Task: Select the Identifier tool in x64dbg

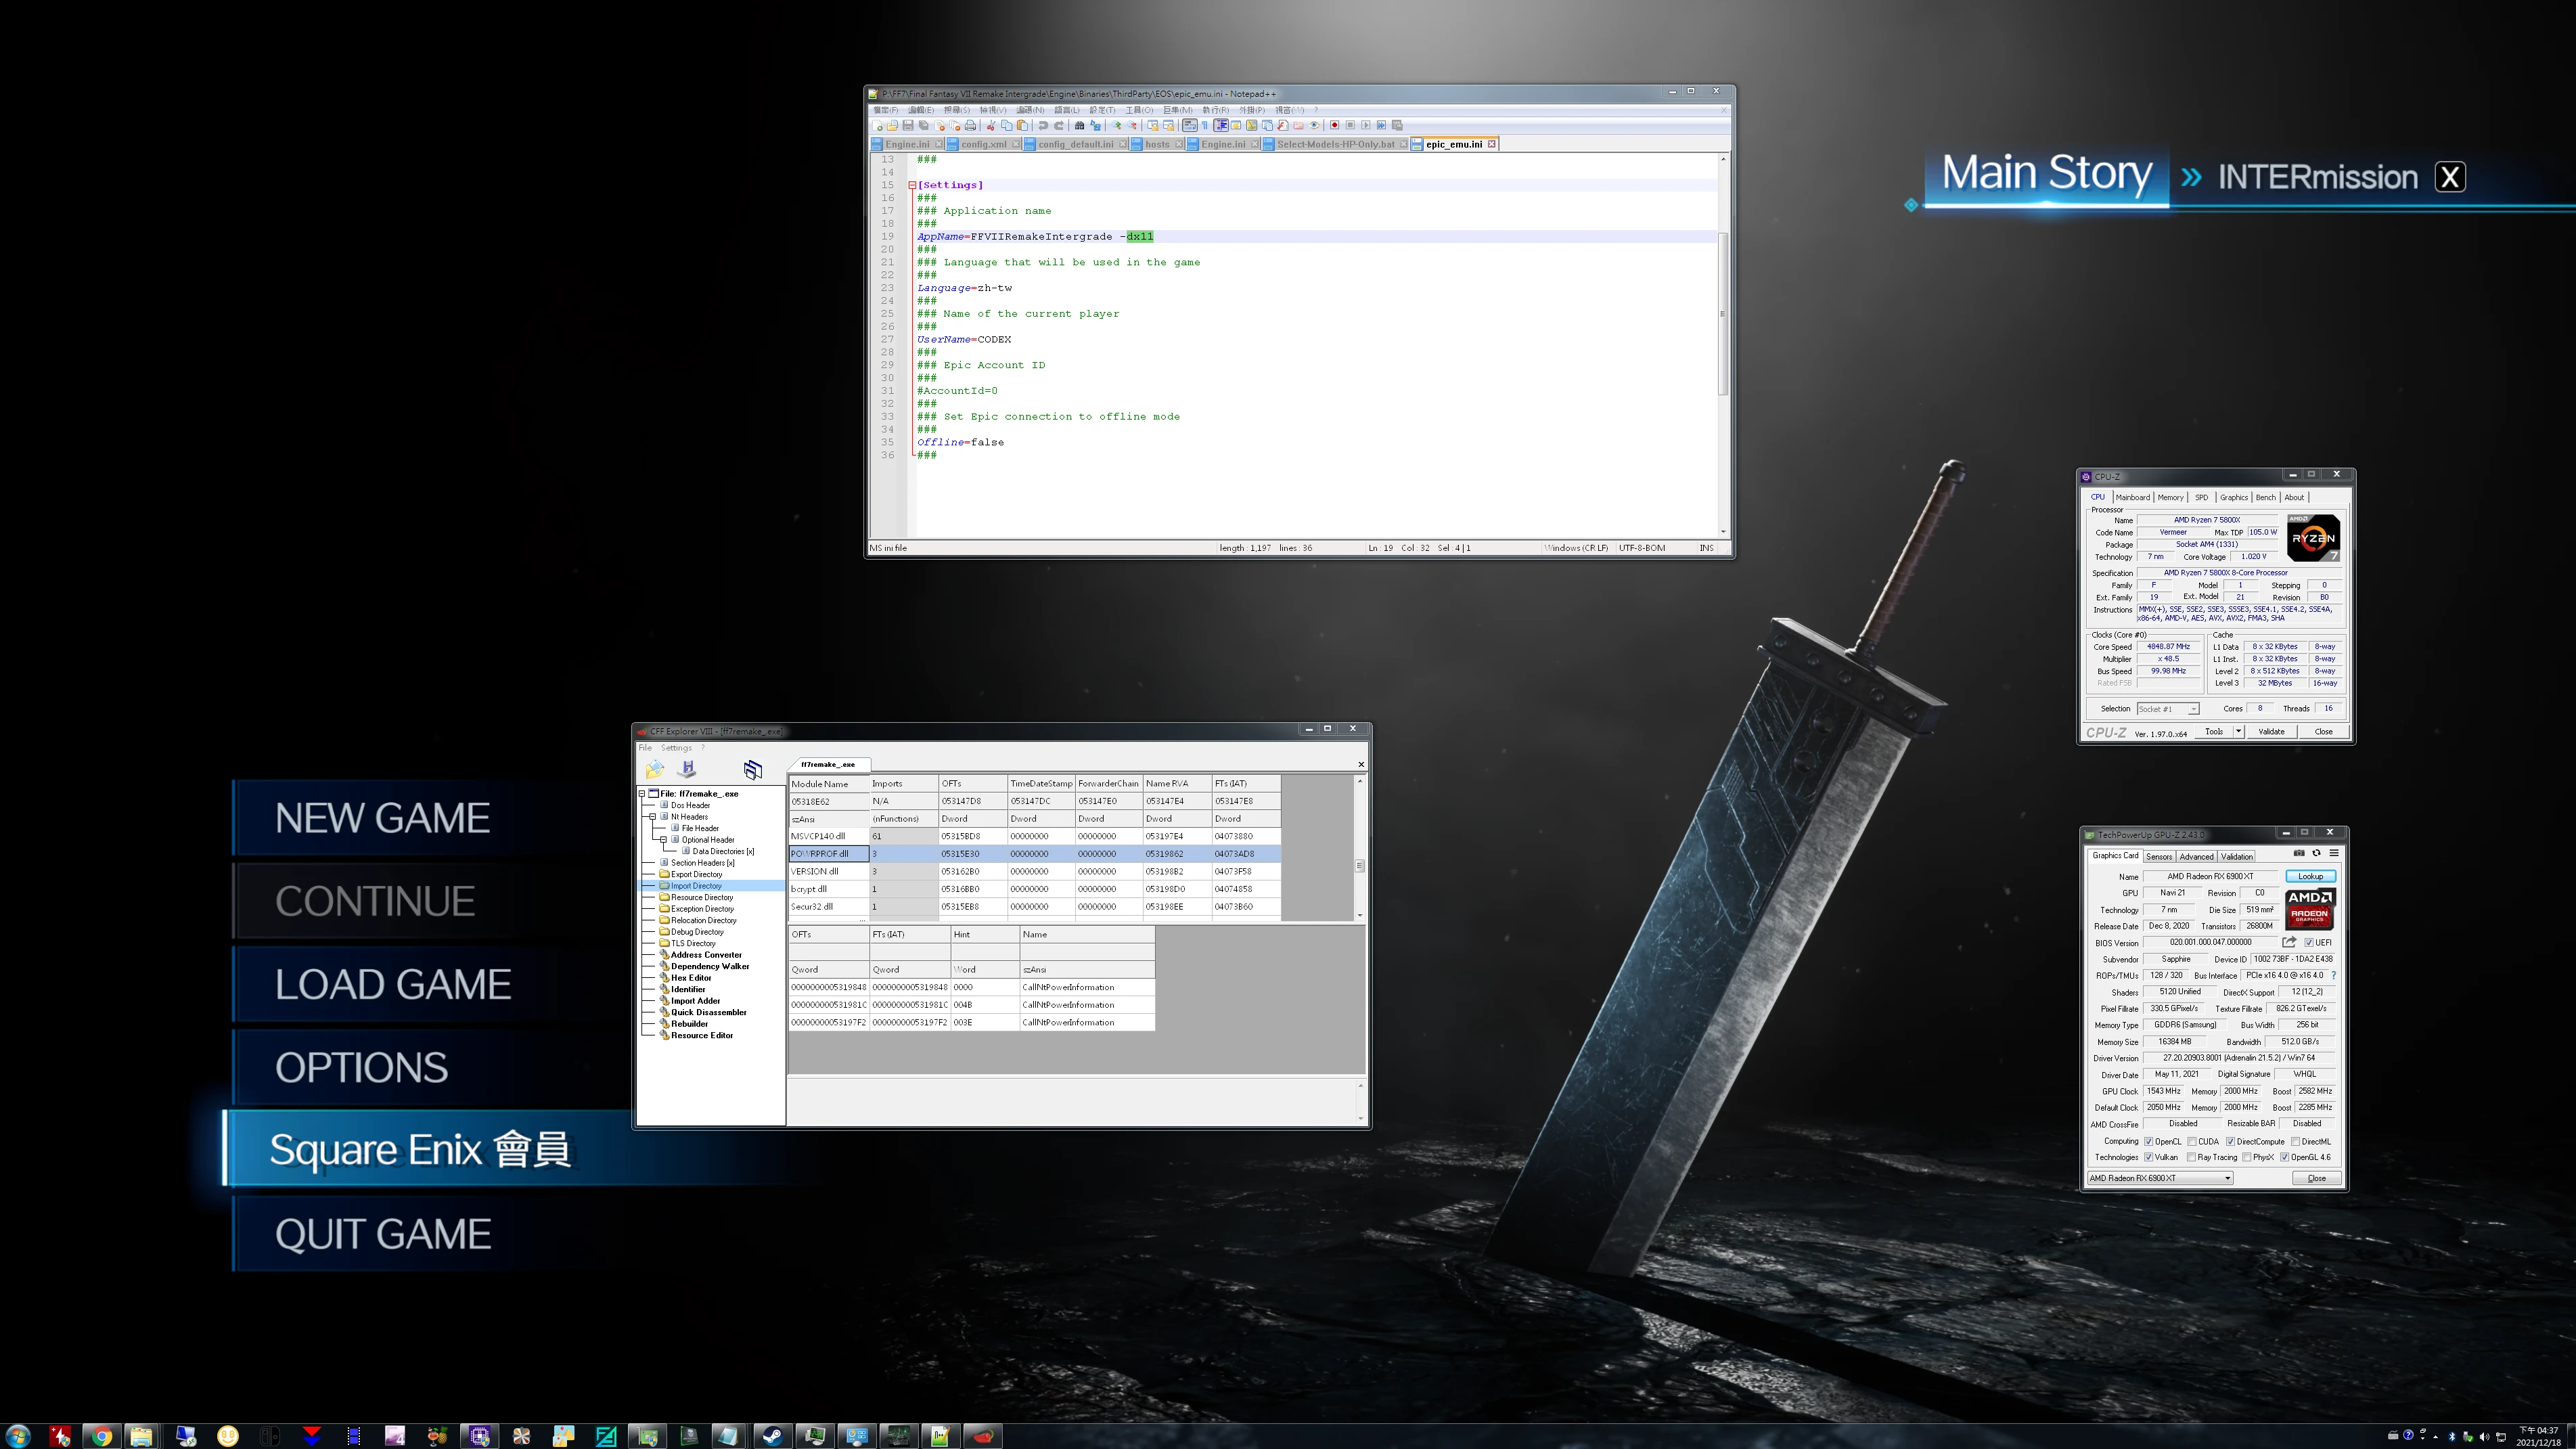Action: pyautogui.click(x=687, y=989)
